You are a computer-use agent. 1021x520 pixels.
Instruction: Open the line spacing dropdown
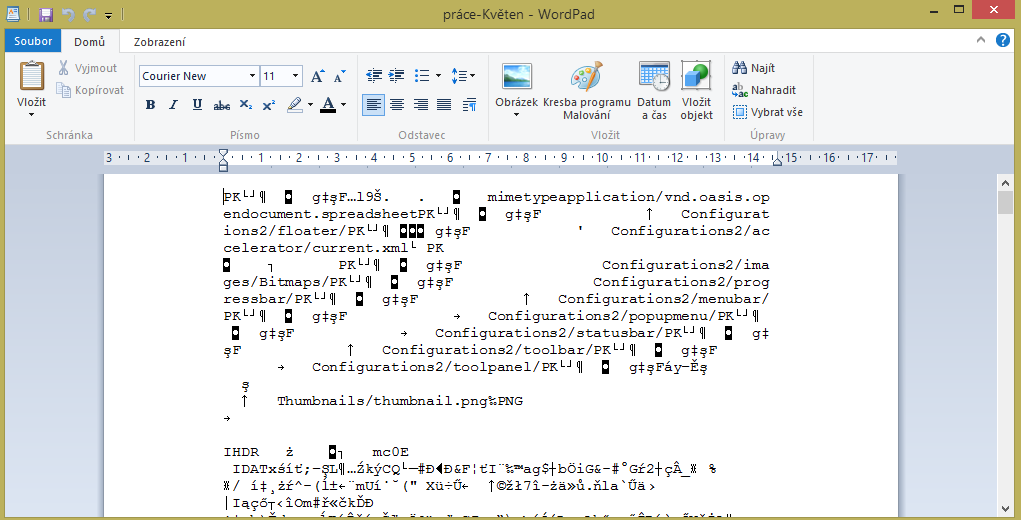(x=463, y=76)
